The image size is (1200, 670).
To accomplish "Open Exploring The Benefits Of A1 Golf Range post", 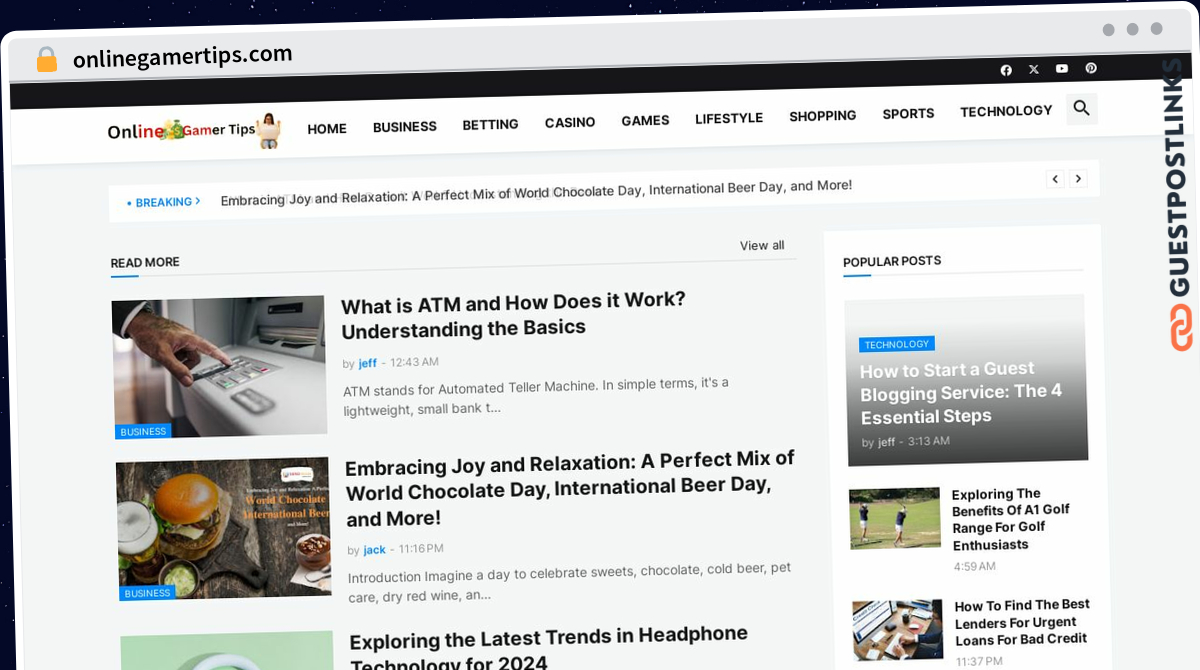I will coord(1011,519).
